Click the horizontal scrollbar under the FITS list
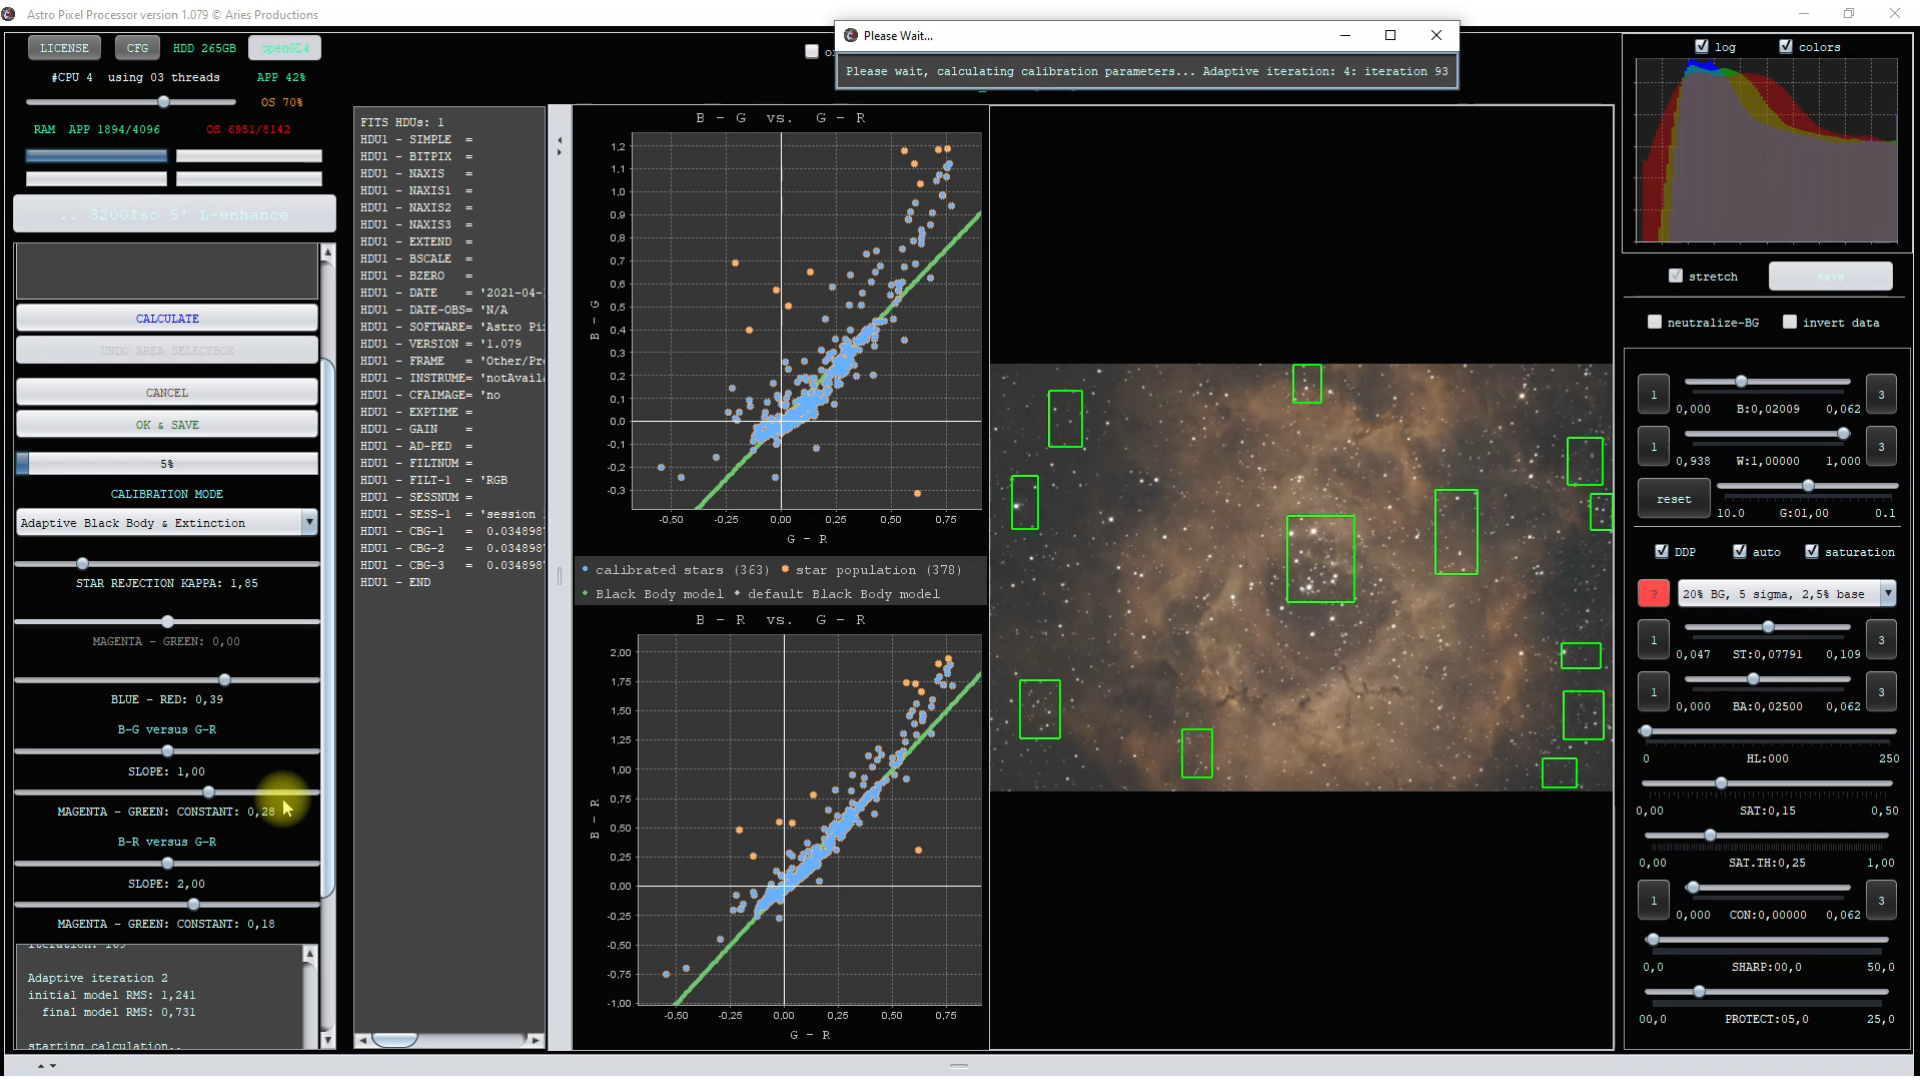1920x1080 pixels. 396,1039
